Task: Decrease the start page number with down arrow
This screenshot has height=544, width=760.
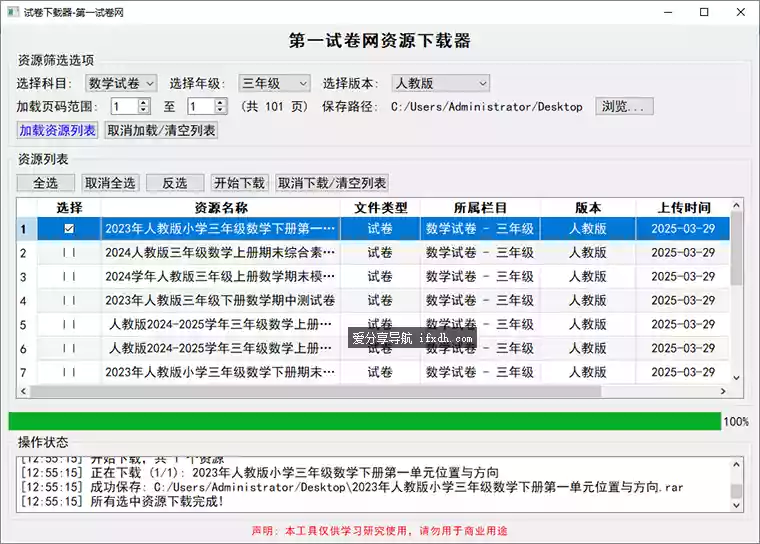Action: pyautogui.click(x=143, y=110)
